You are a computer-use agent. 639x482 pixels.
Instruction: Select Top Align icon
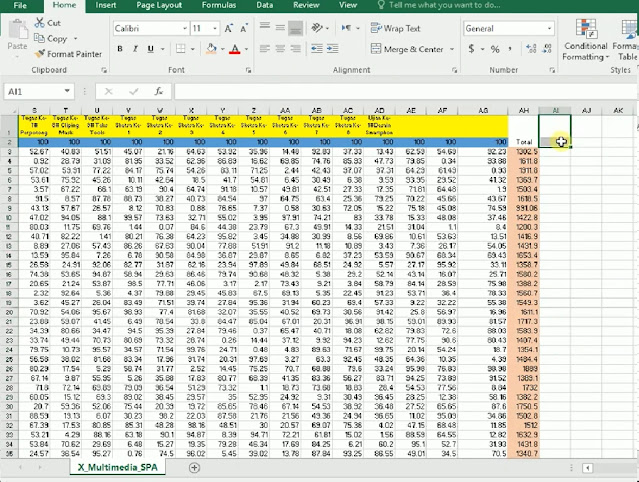[x=265, y=27]
